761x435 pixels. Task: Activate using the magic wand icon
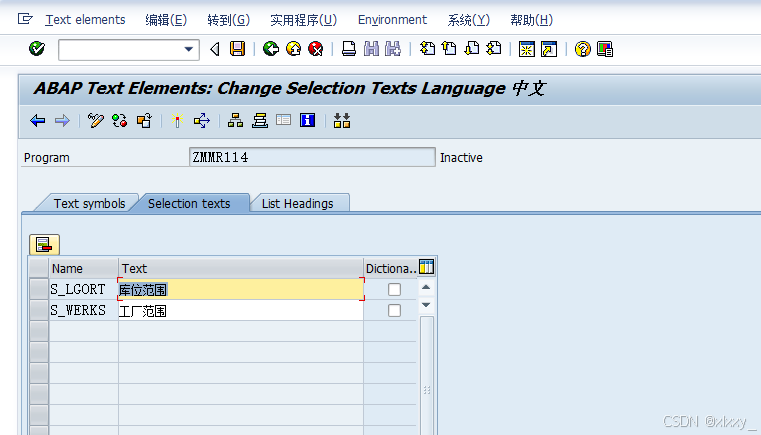178,120
